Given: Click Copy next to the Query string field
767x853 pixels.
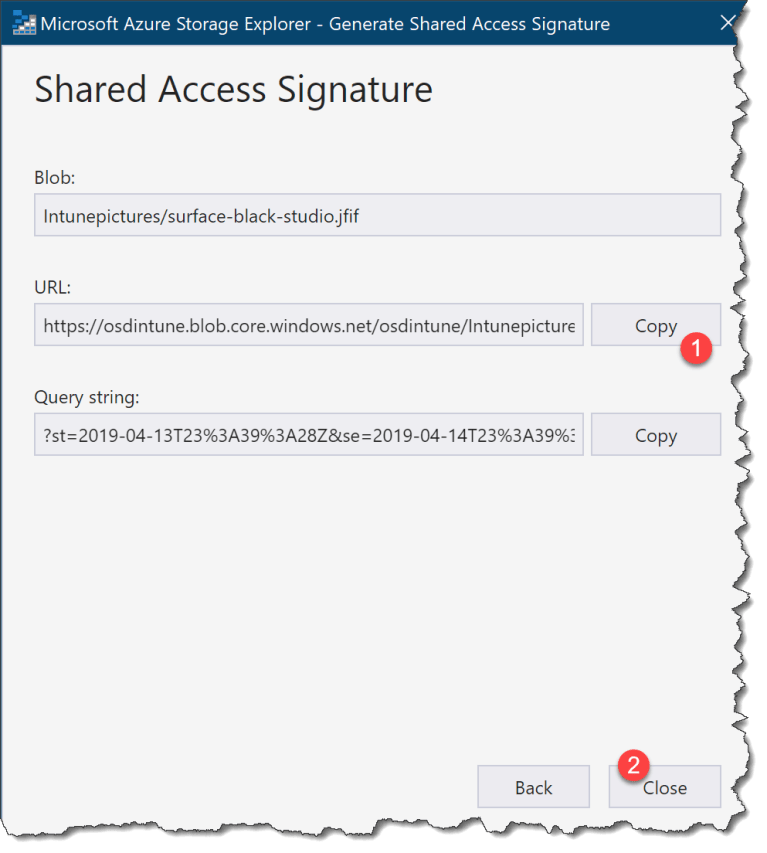Looking at the screenshot, I should (655, 435).
